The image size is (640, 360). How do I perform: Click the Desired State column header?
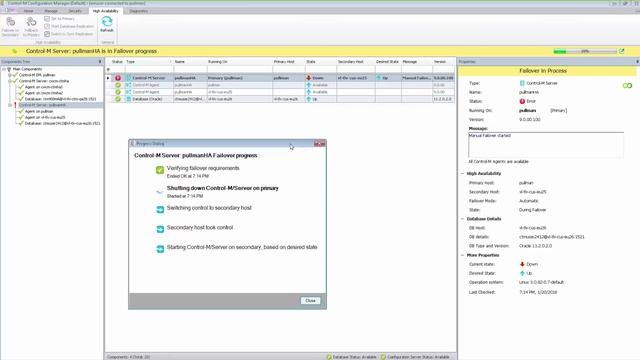click(388, 62)
